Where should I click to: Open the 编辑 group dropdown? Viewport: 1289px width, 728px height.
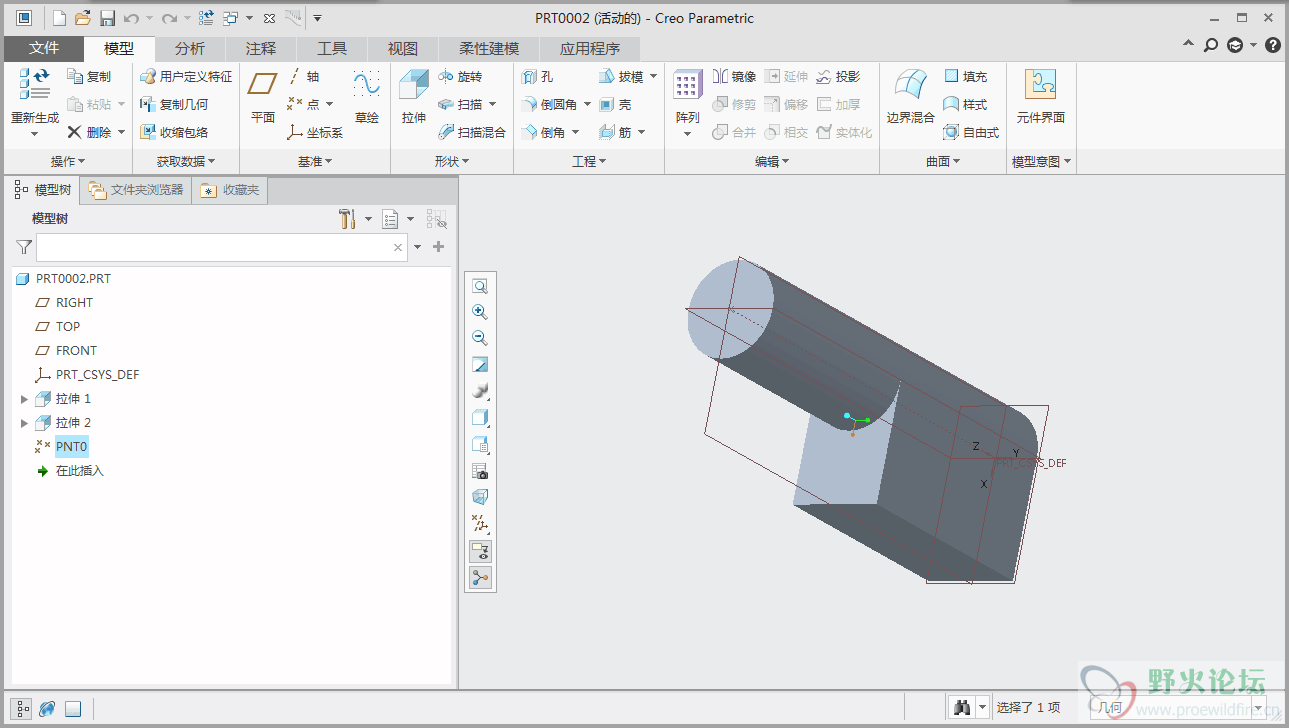(x=772, y=161)
